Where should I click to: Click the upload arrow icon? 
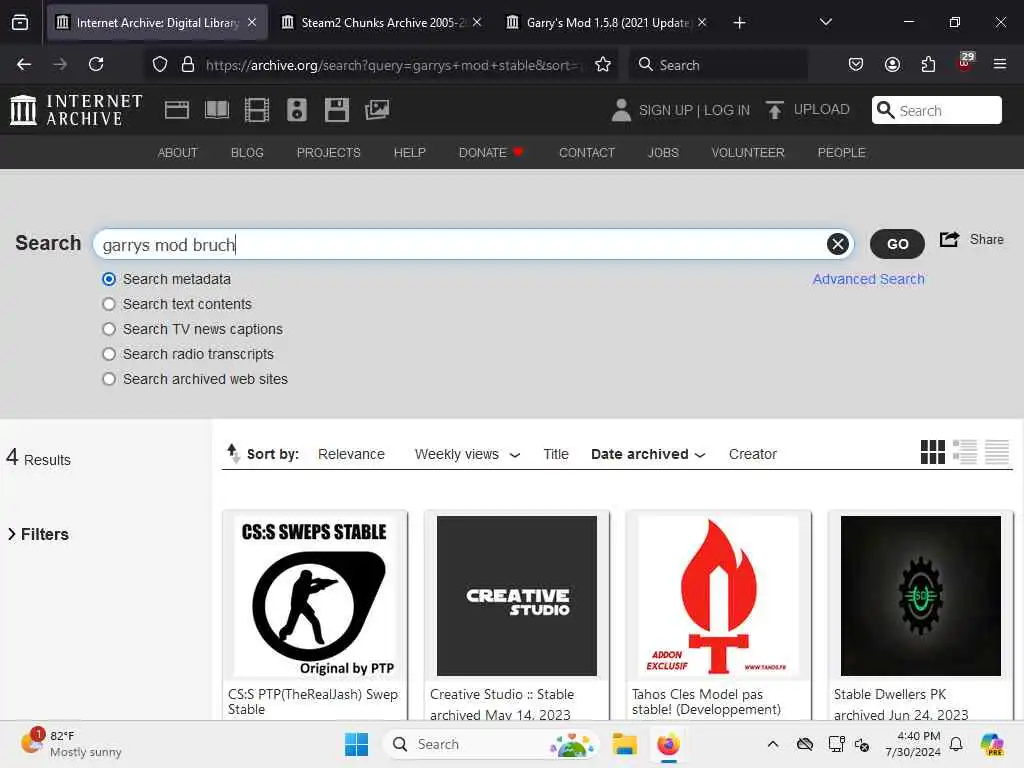coord(775,110)
